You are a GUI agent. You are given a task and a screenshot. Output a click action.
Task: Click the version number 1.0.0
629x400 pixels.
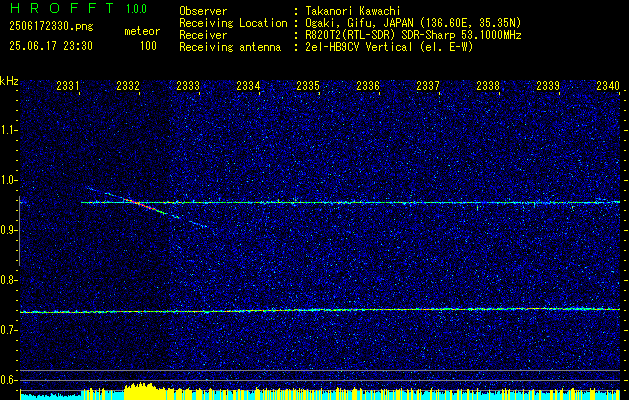coord(136,8)
